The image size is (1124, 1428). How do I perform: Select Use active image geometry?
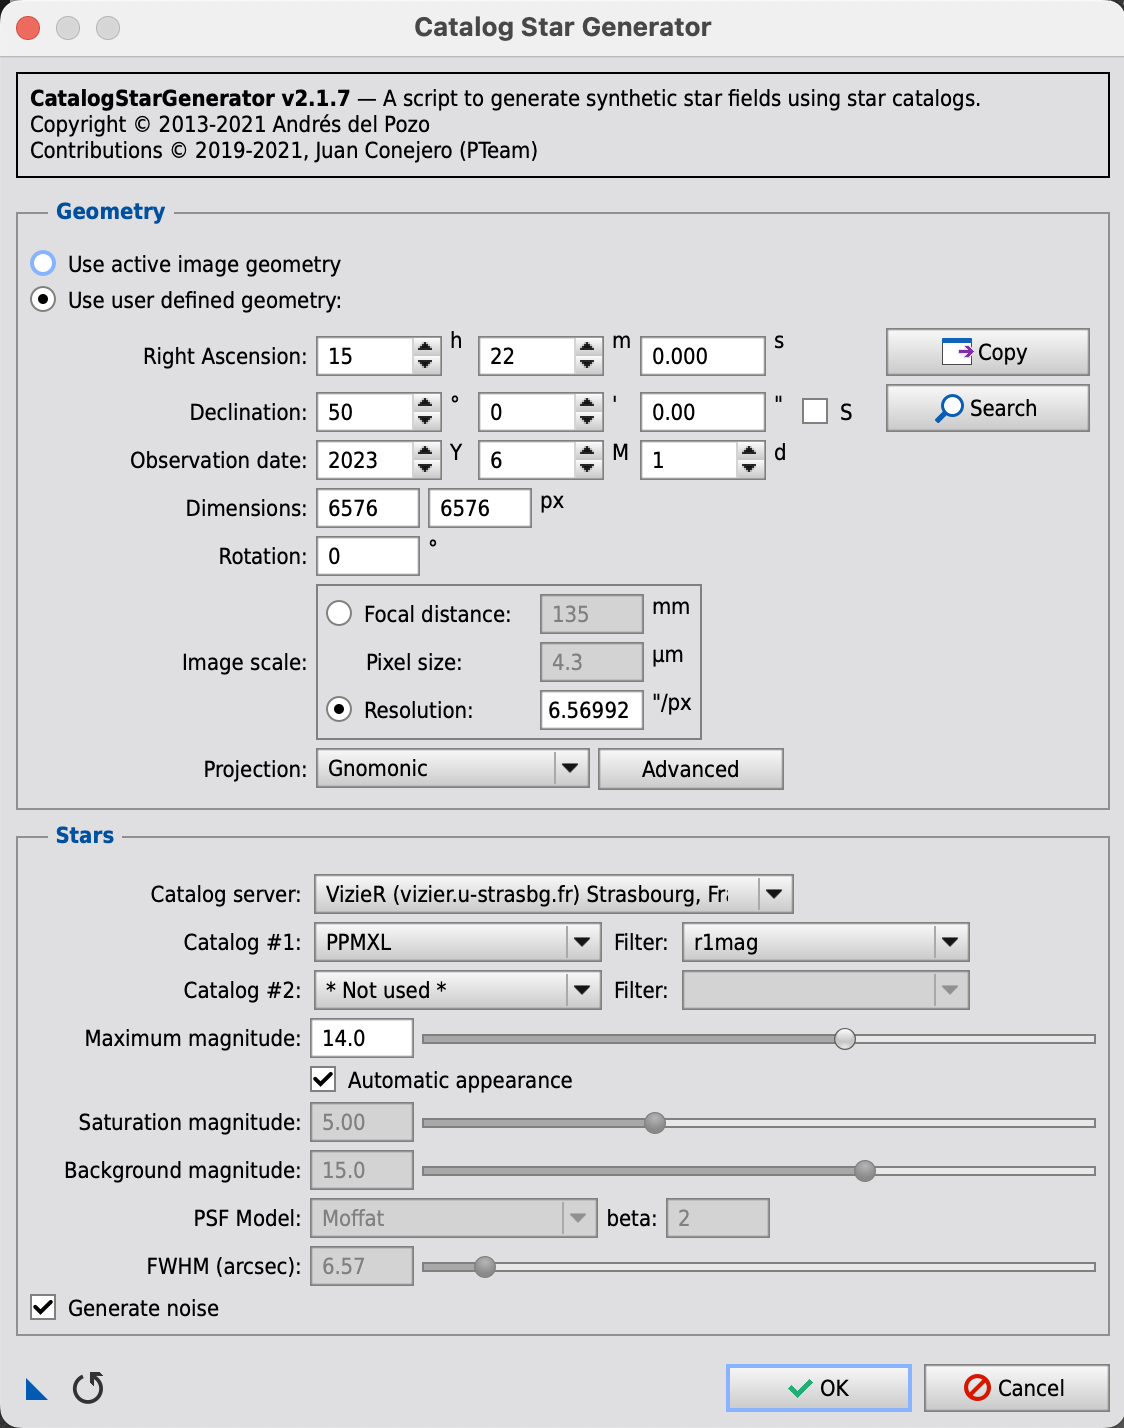(x=43, y=263)
